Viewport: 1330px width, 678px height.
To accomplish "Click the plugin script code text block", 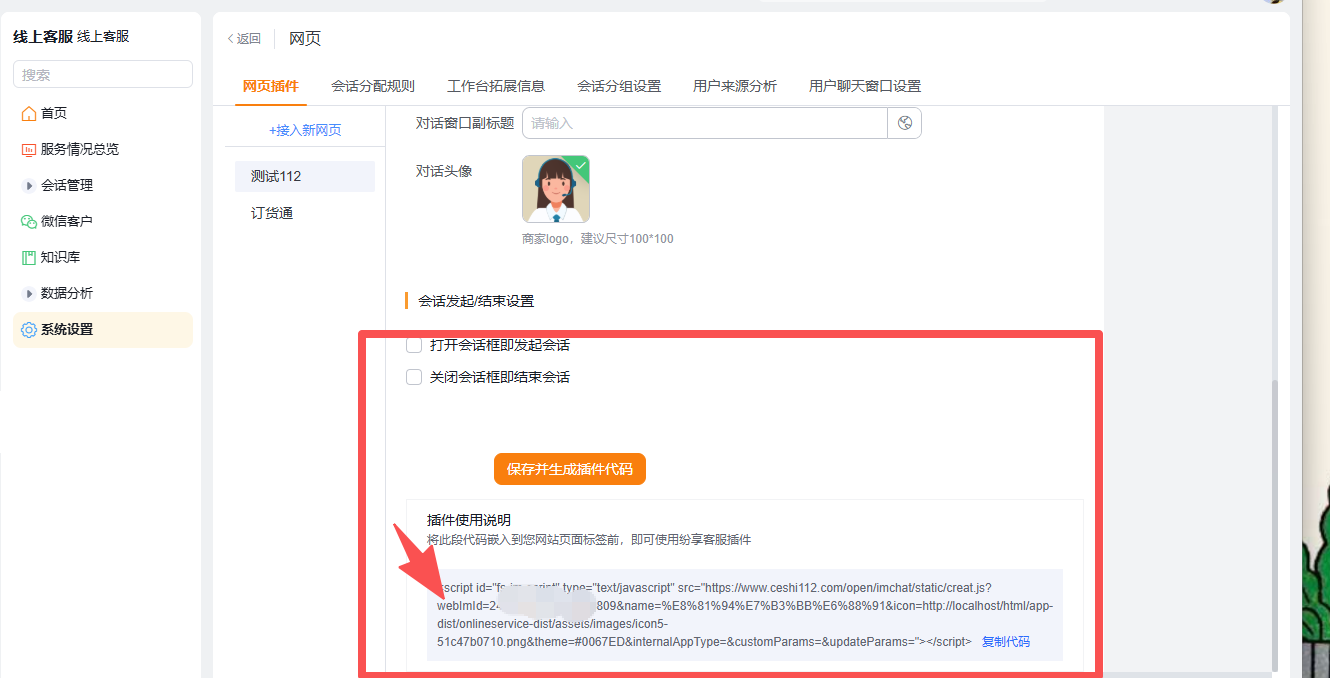I will point(744,615).
